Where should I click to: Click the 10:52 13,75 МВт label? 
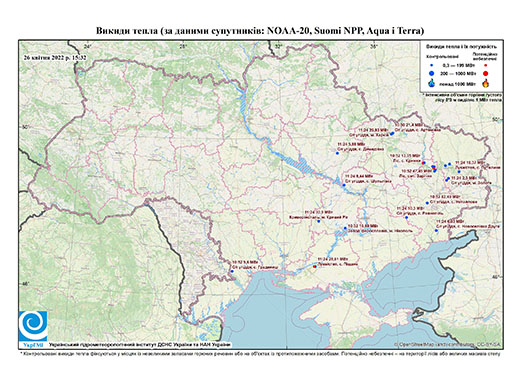pos(405,156)
